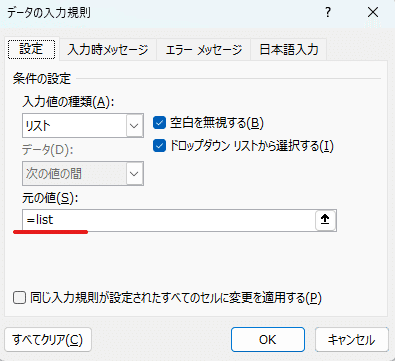Viewport: 395px width, 361px height.
Task: Click the リスト combo box
Action: coord(83,126)
